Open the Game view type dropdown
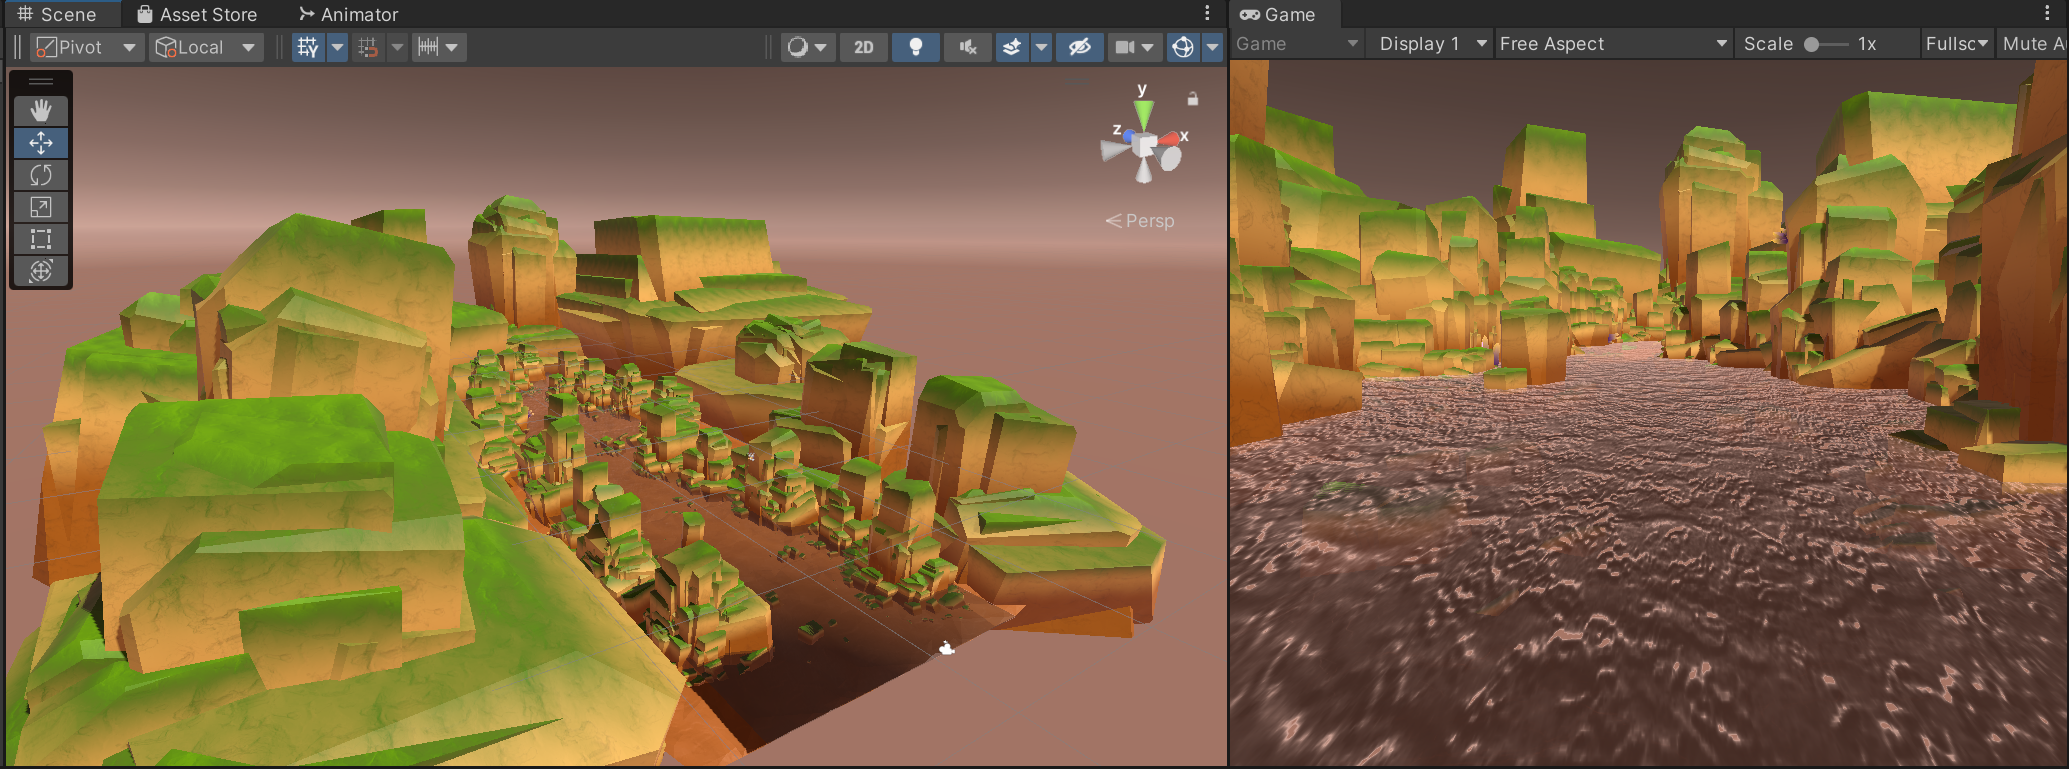The height and width of the screenshot is (769, 2069). pyautogui.click(x=1298, y=44)
